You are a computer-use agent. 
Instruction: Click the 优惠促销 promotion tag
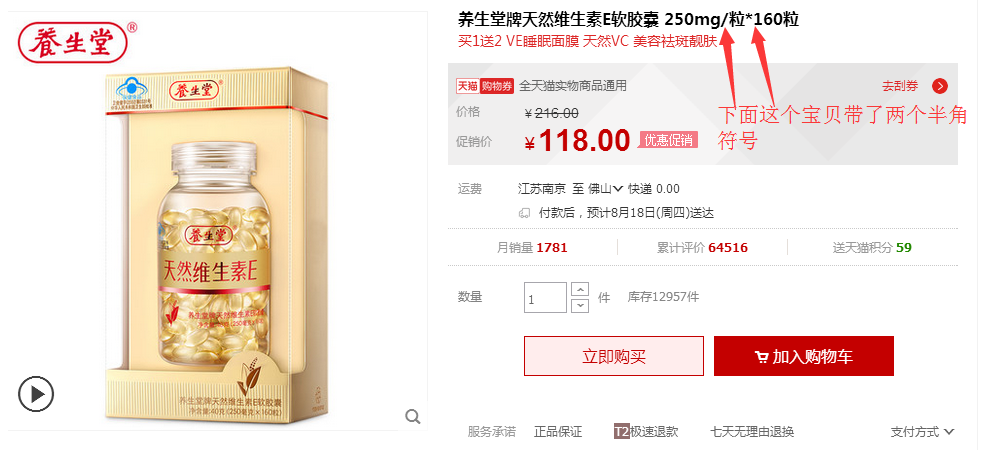(x=668, y=140)
